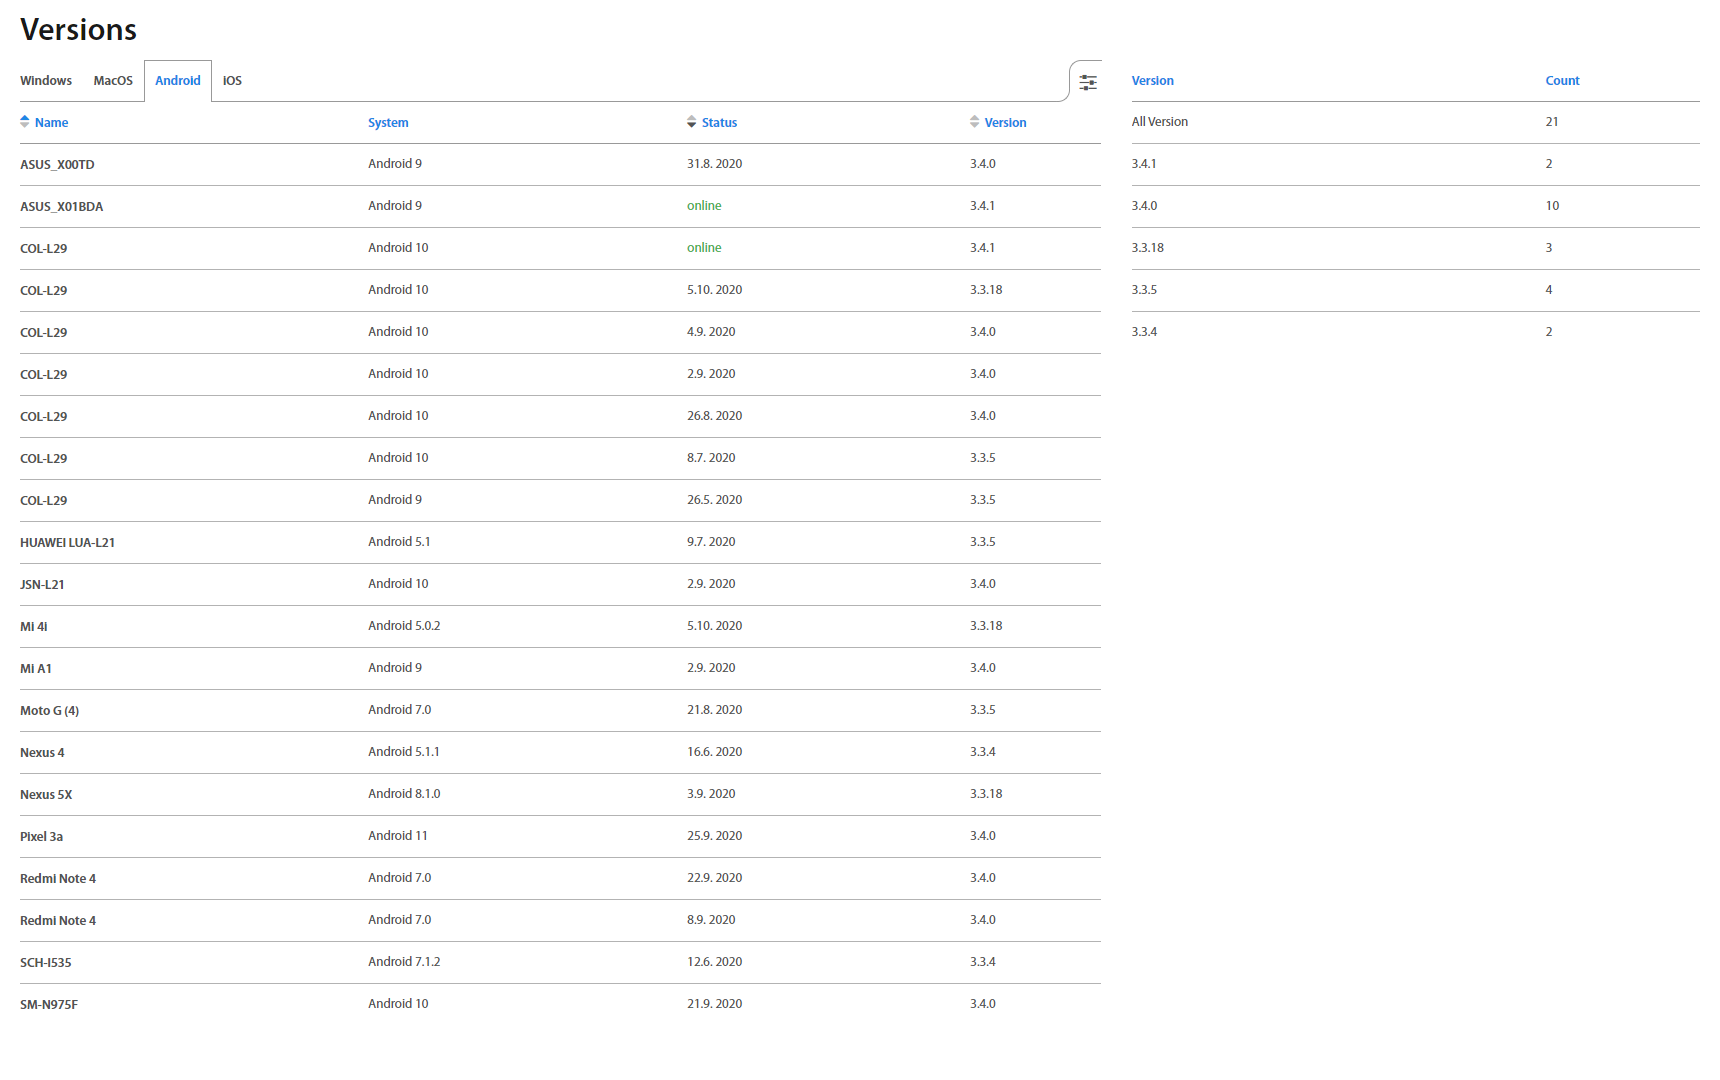Select the Pixel 3a device row

pyautogui.click(x=41, y=837)
